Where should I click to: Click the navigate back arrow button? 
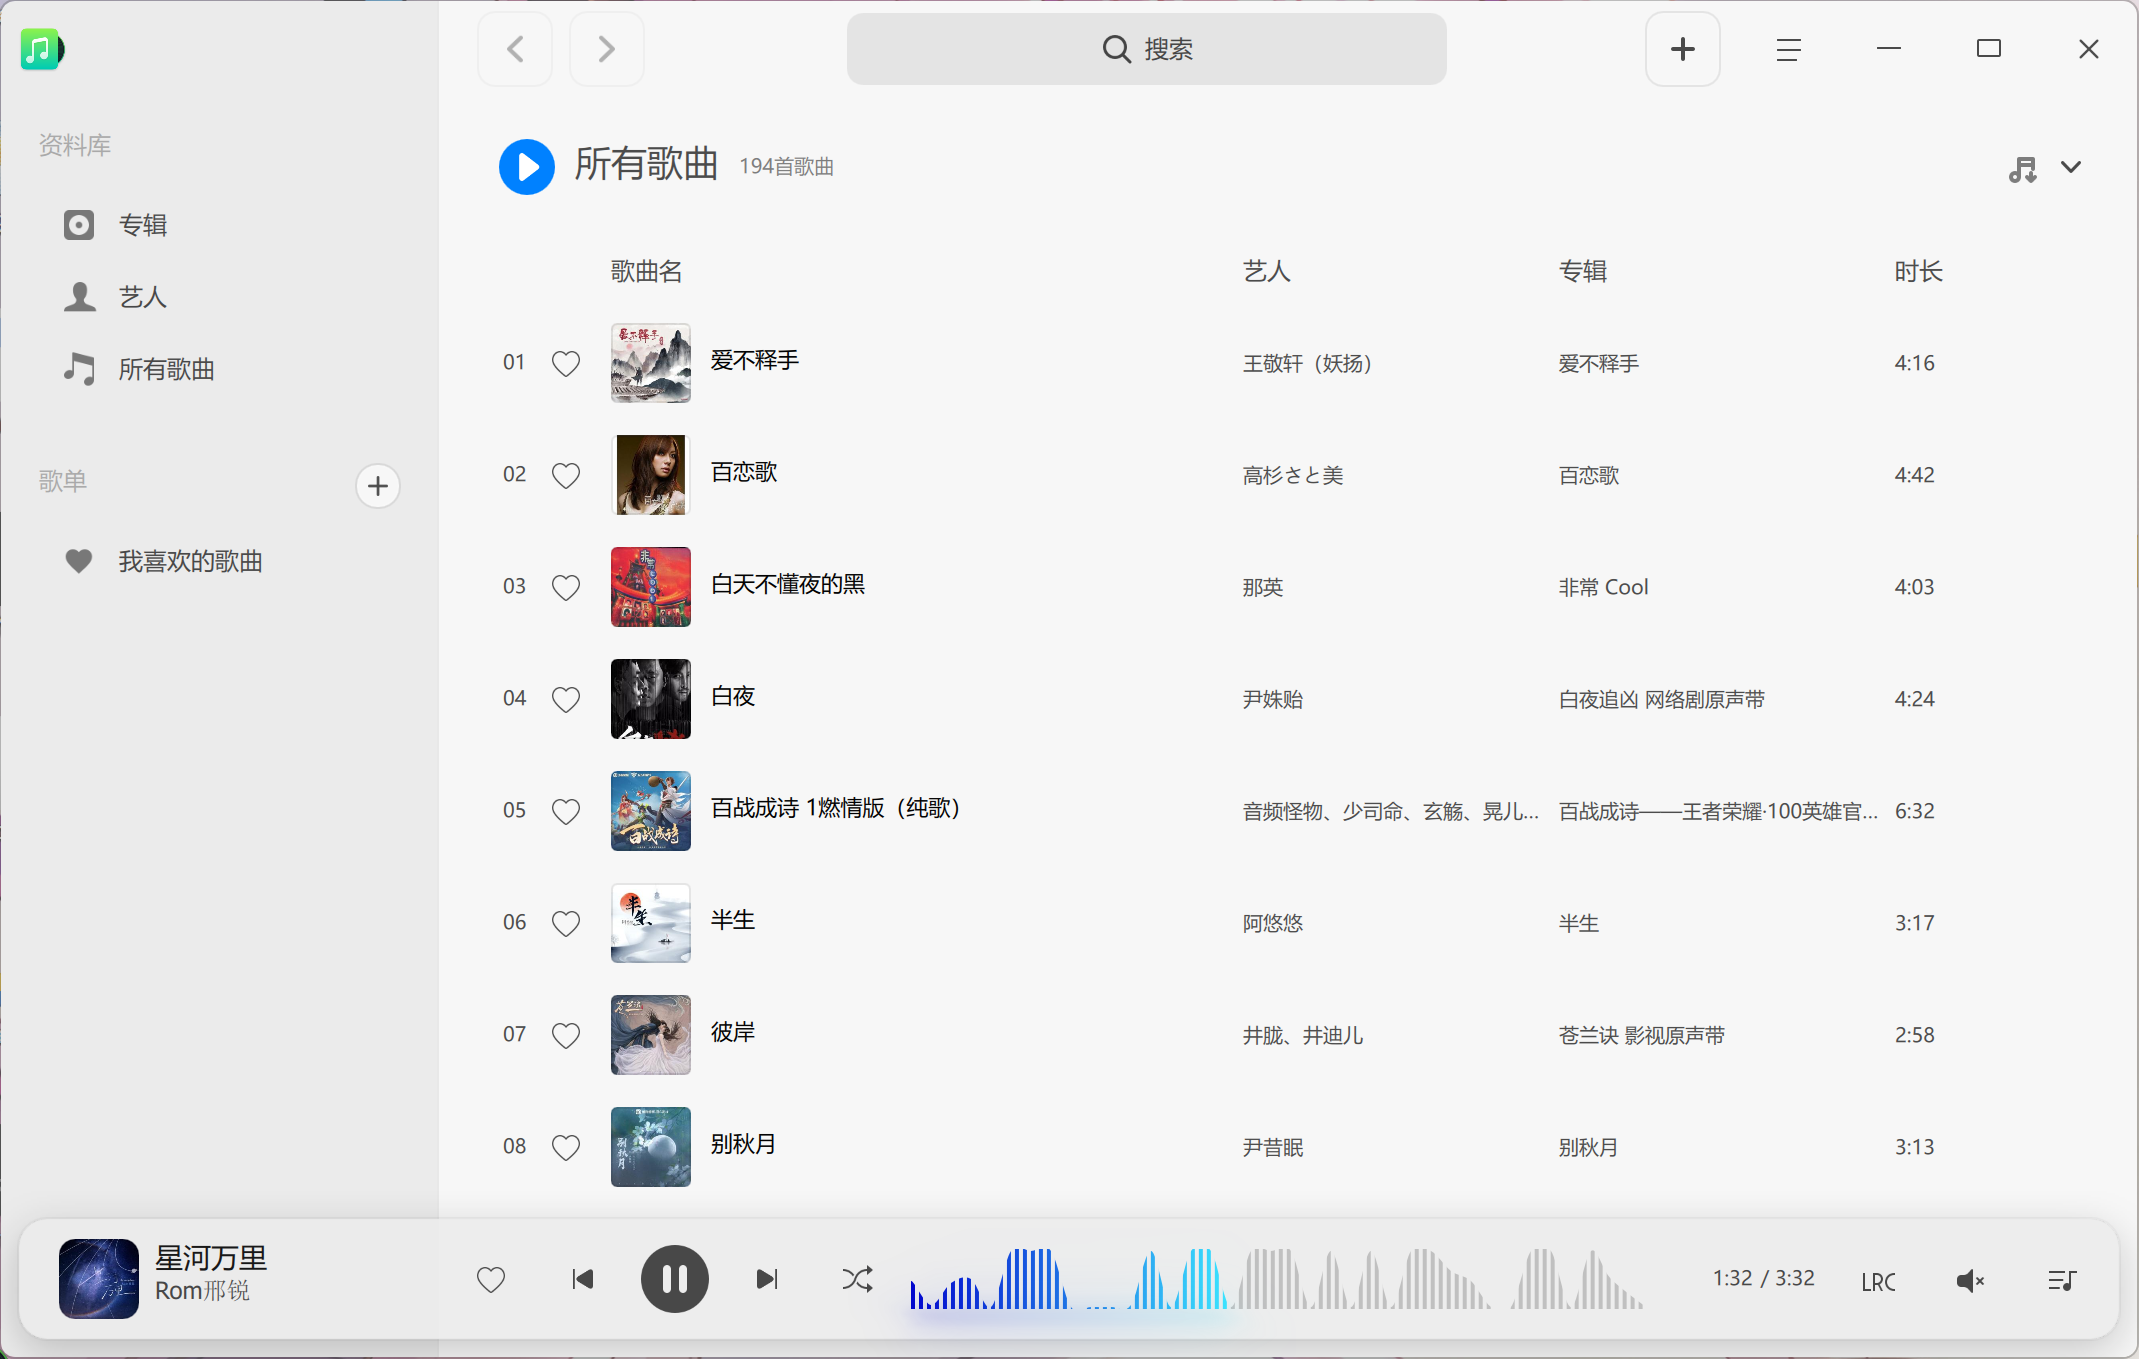pos(515,49)
